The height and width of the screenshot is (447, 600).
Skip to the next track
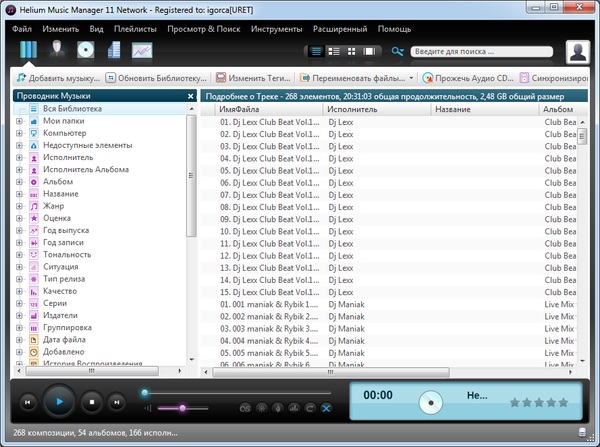point(117,402)
